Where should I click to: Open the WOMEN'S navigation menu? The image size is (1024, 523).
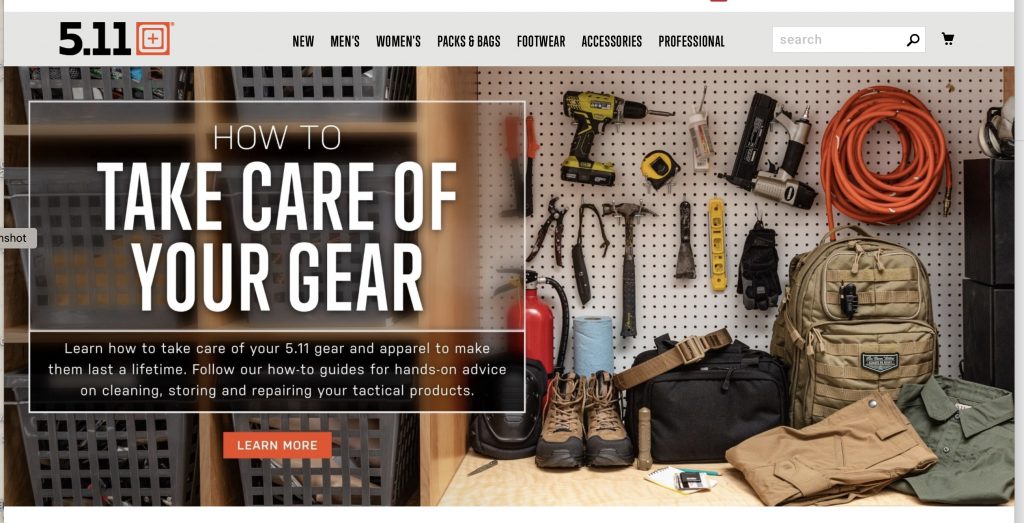coord(398,41)
